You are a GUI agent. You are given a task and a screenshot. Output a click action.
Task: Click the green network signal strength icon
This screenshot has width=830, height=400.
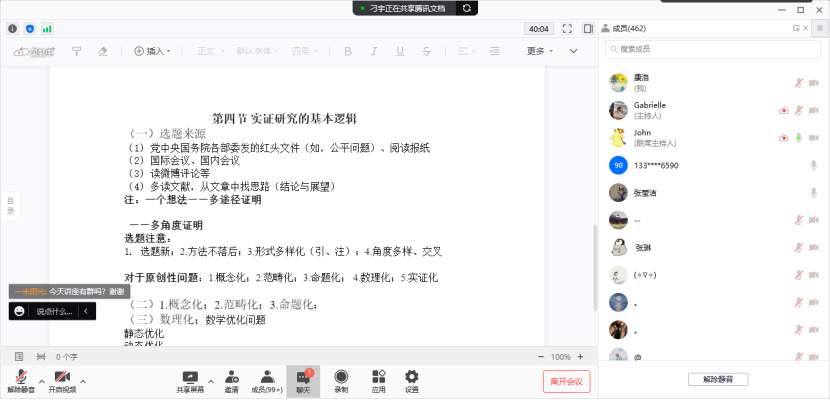click(x=47, y=29)
